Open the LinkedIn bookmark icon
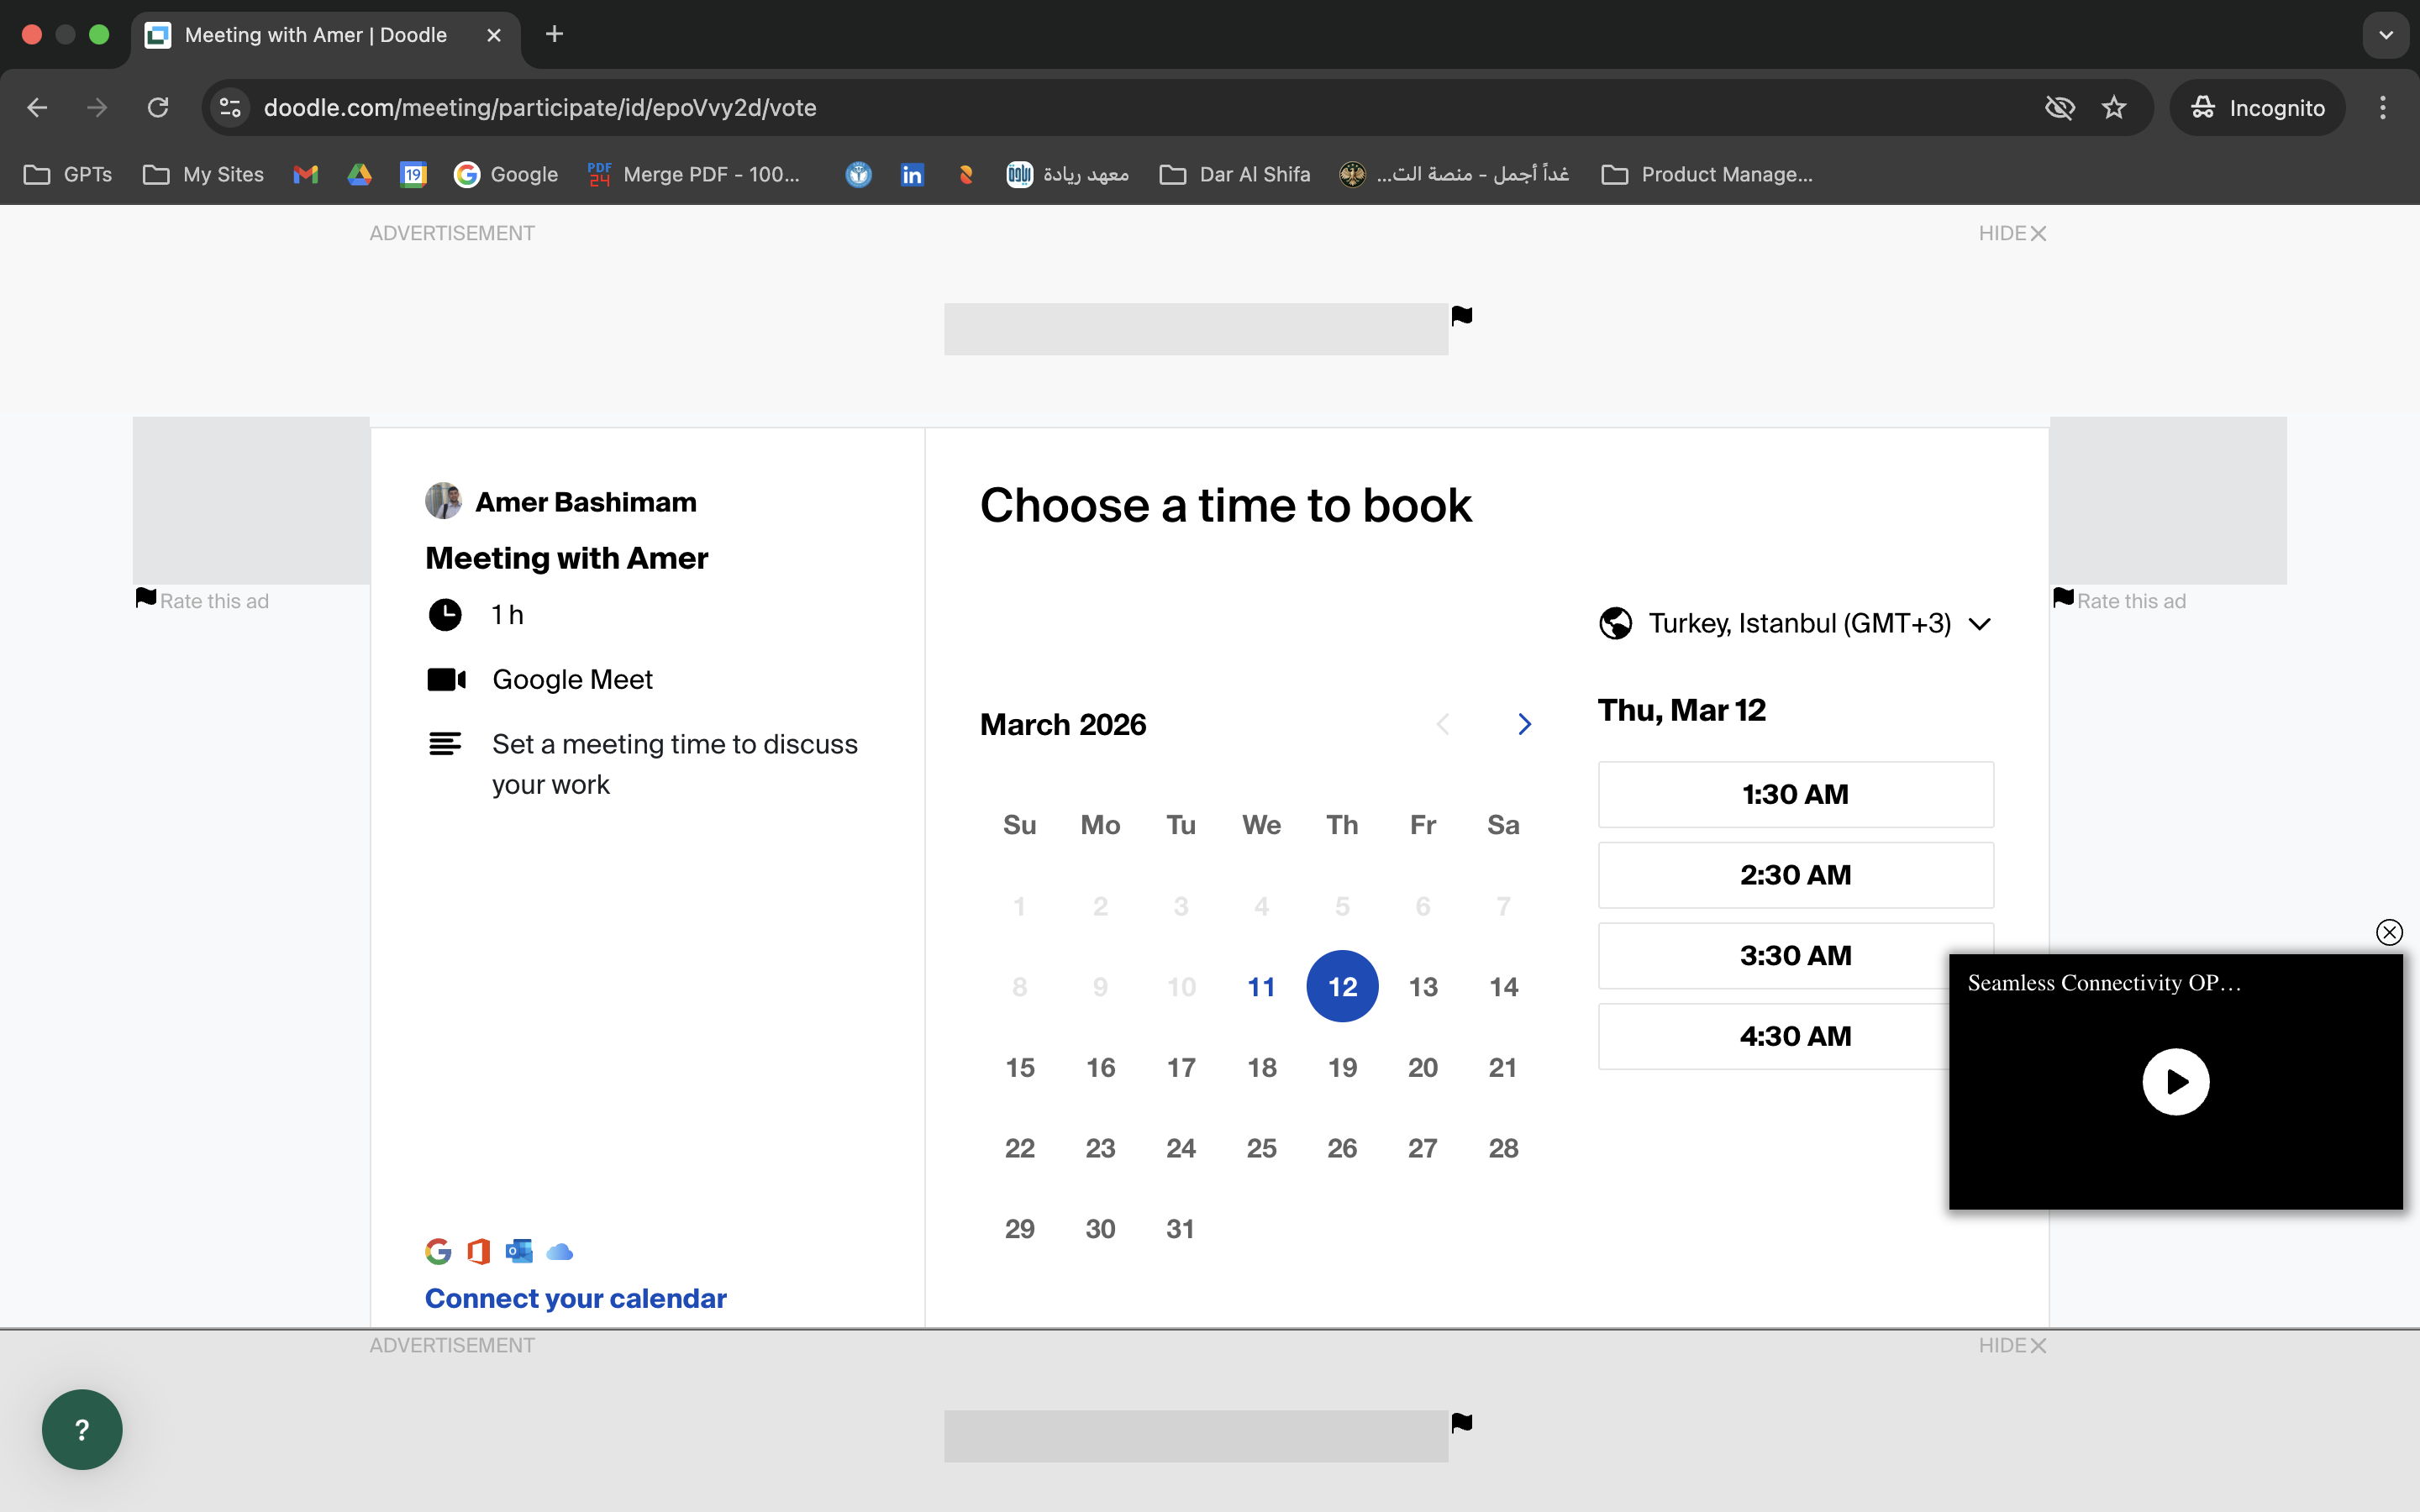Viewport: 2420px width, 1512px height. pyautogui.click(x=911, y=174)
